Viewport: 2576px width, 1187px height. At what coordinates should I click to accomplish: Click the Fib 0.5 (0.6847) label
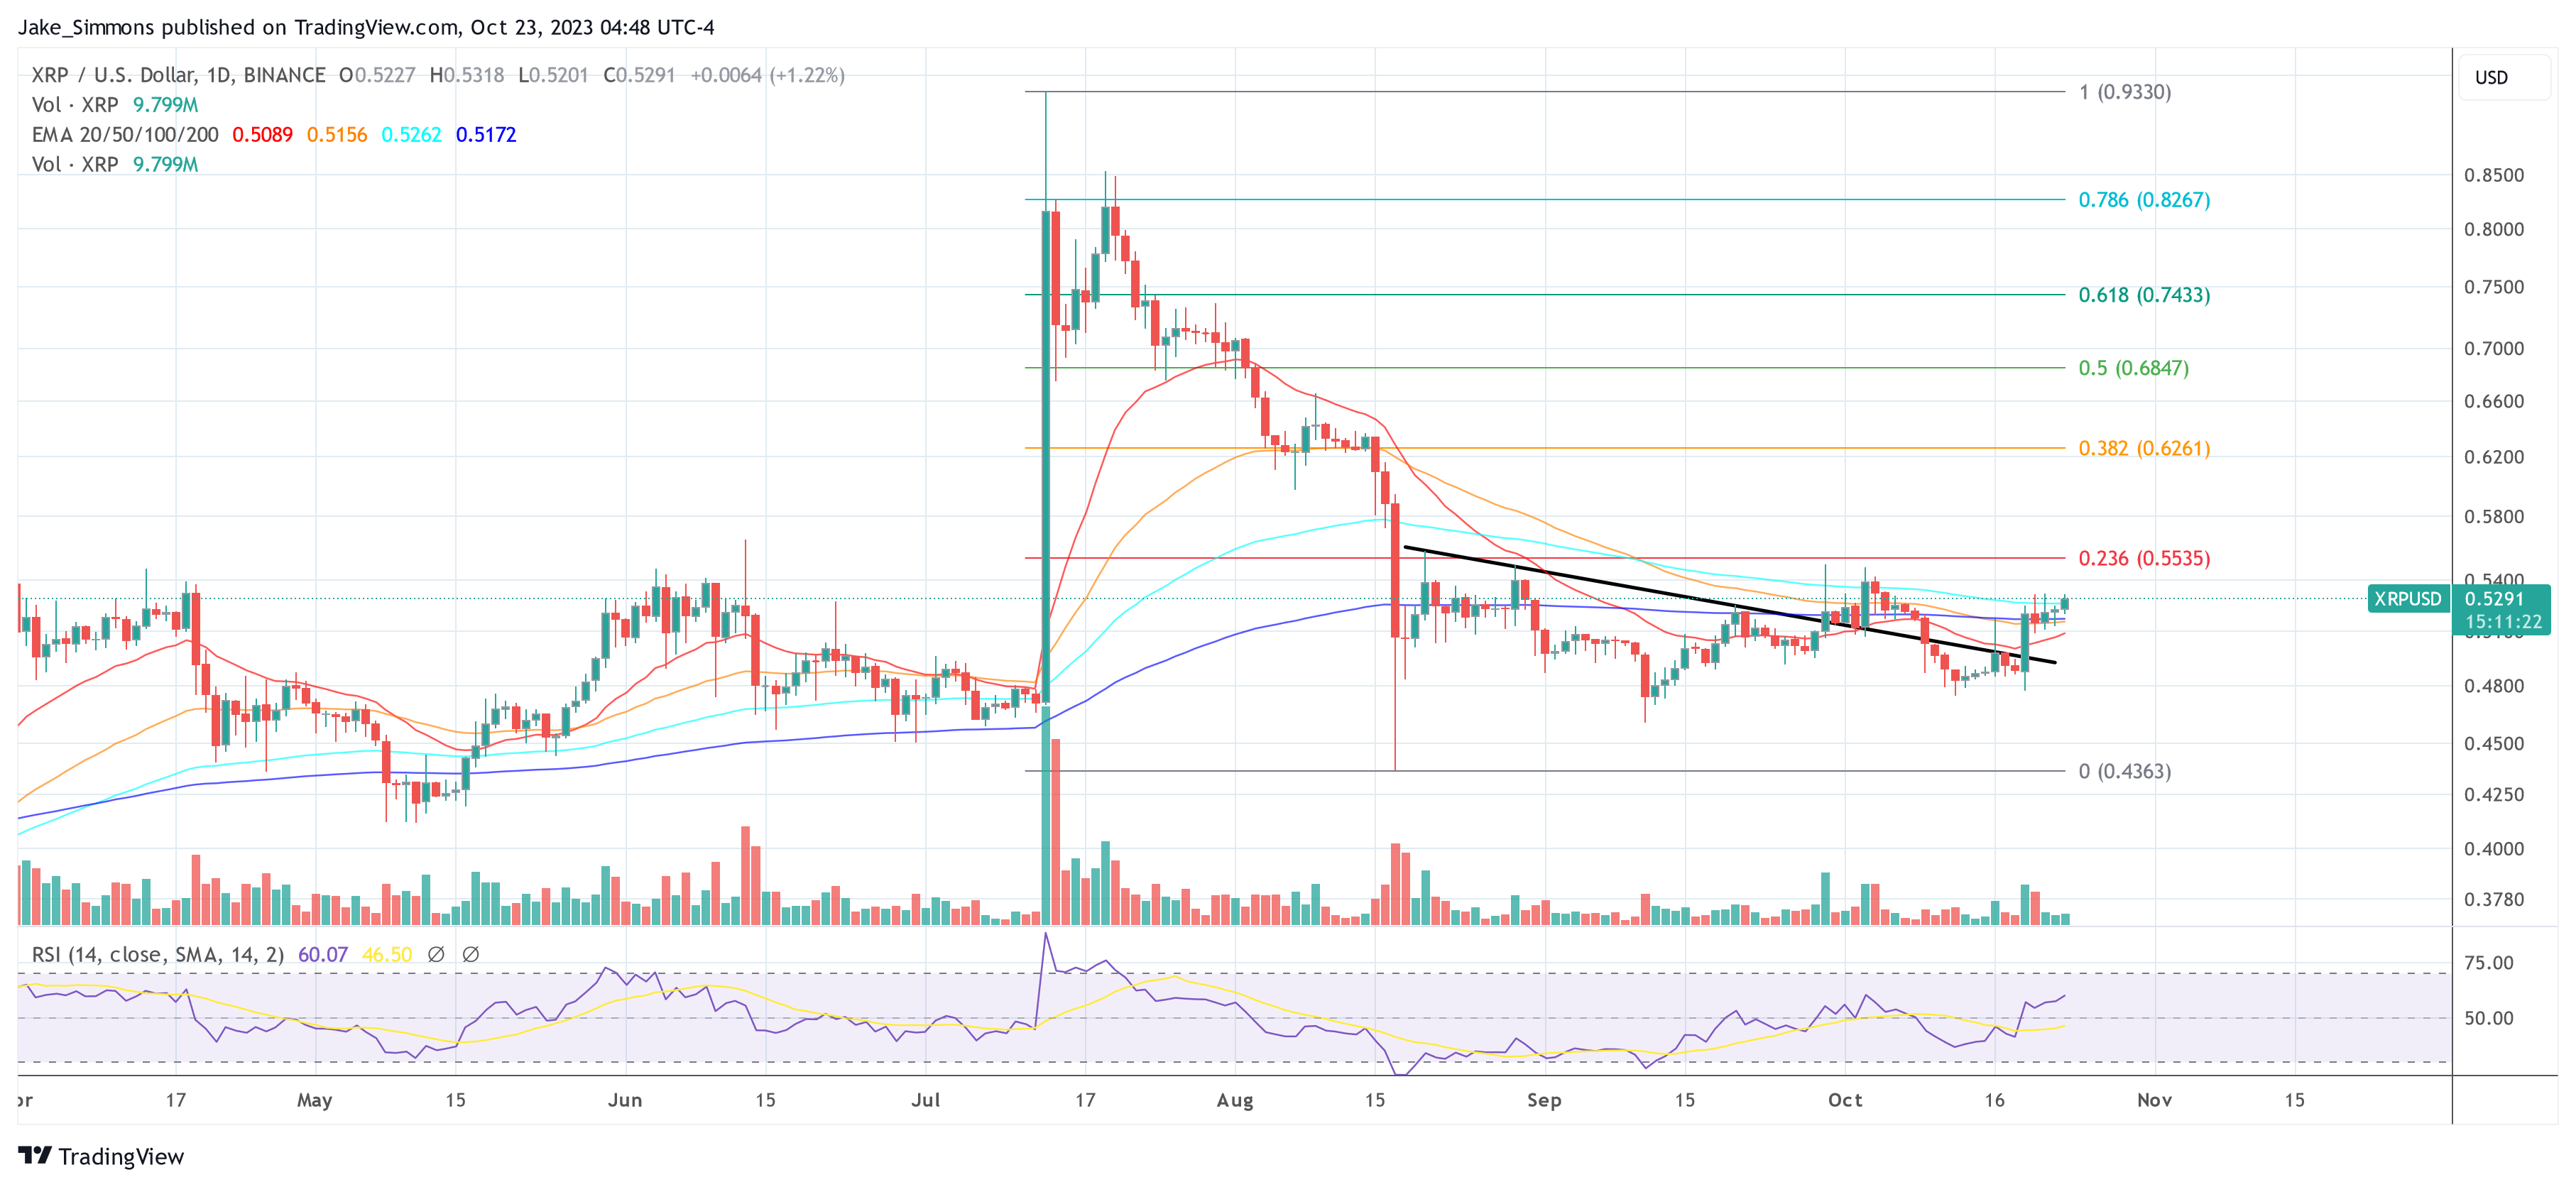coord(2133,368)
